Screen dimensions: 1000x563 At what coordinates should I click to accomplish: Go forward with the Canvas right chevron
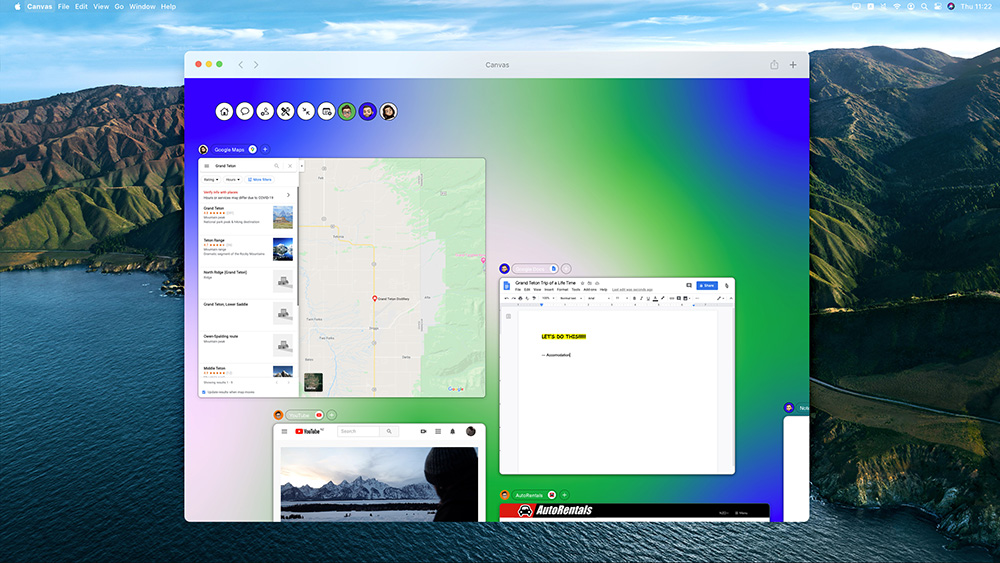coord(256,64)
